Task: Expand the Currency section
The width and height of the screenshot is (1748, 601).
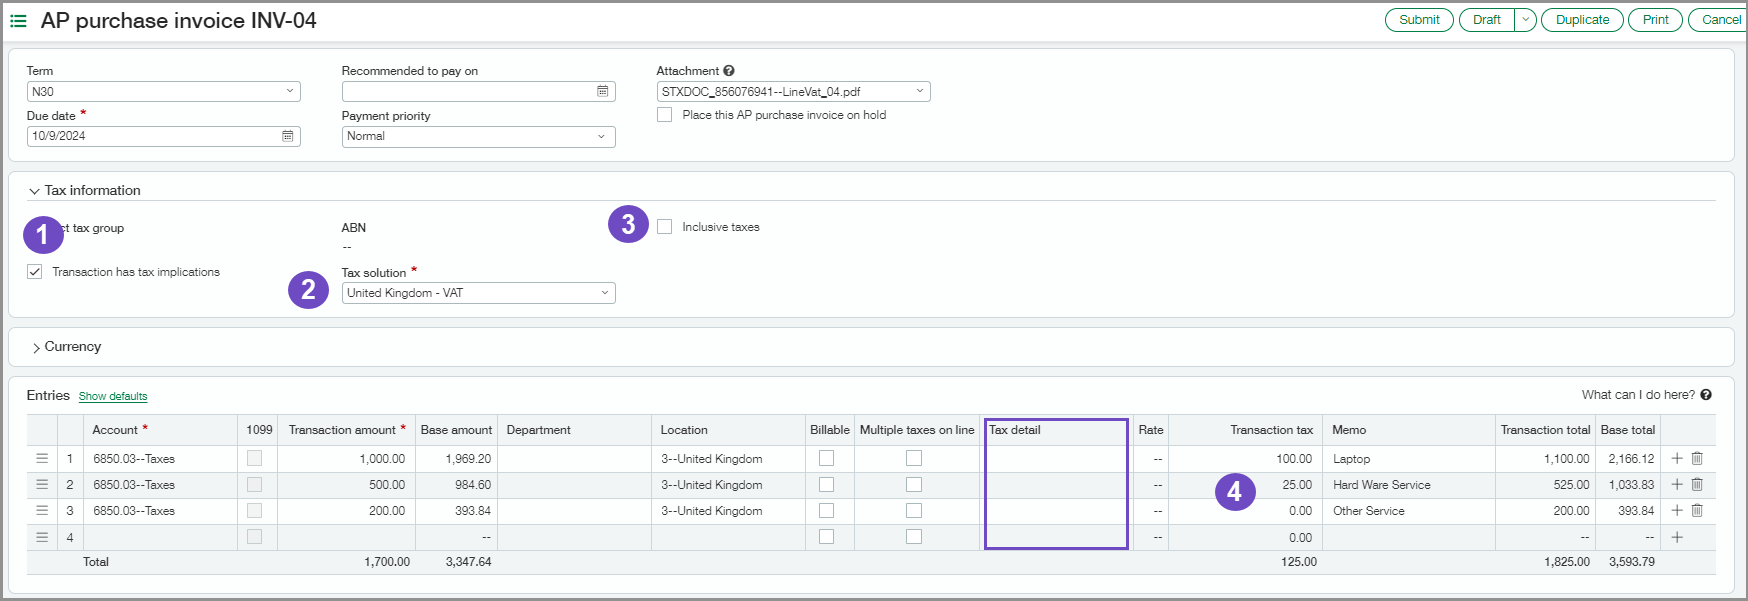Action: click(37, 347)
